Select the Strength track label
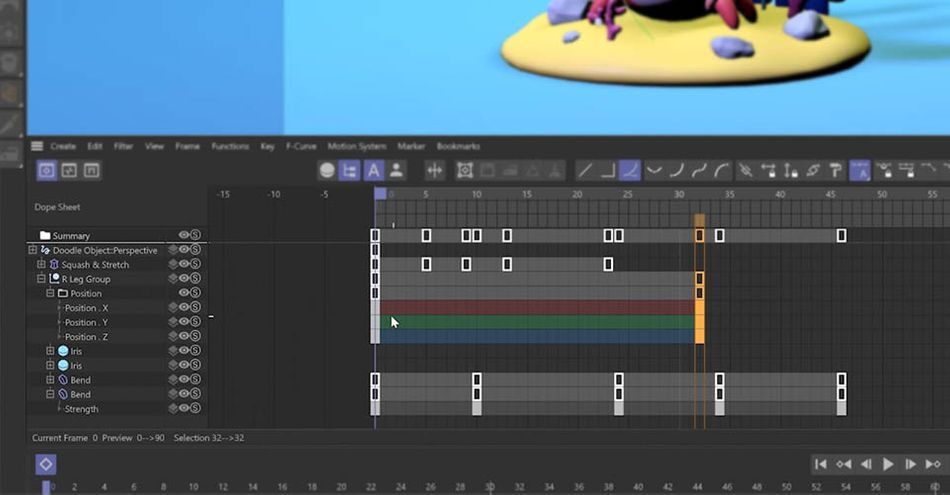950x495 pixels. (81, 409)
